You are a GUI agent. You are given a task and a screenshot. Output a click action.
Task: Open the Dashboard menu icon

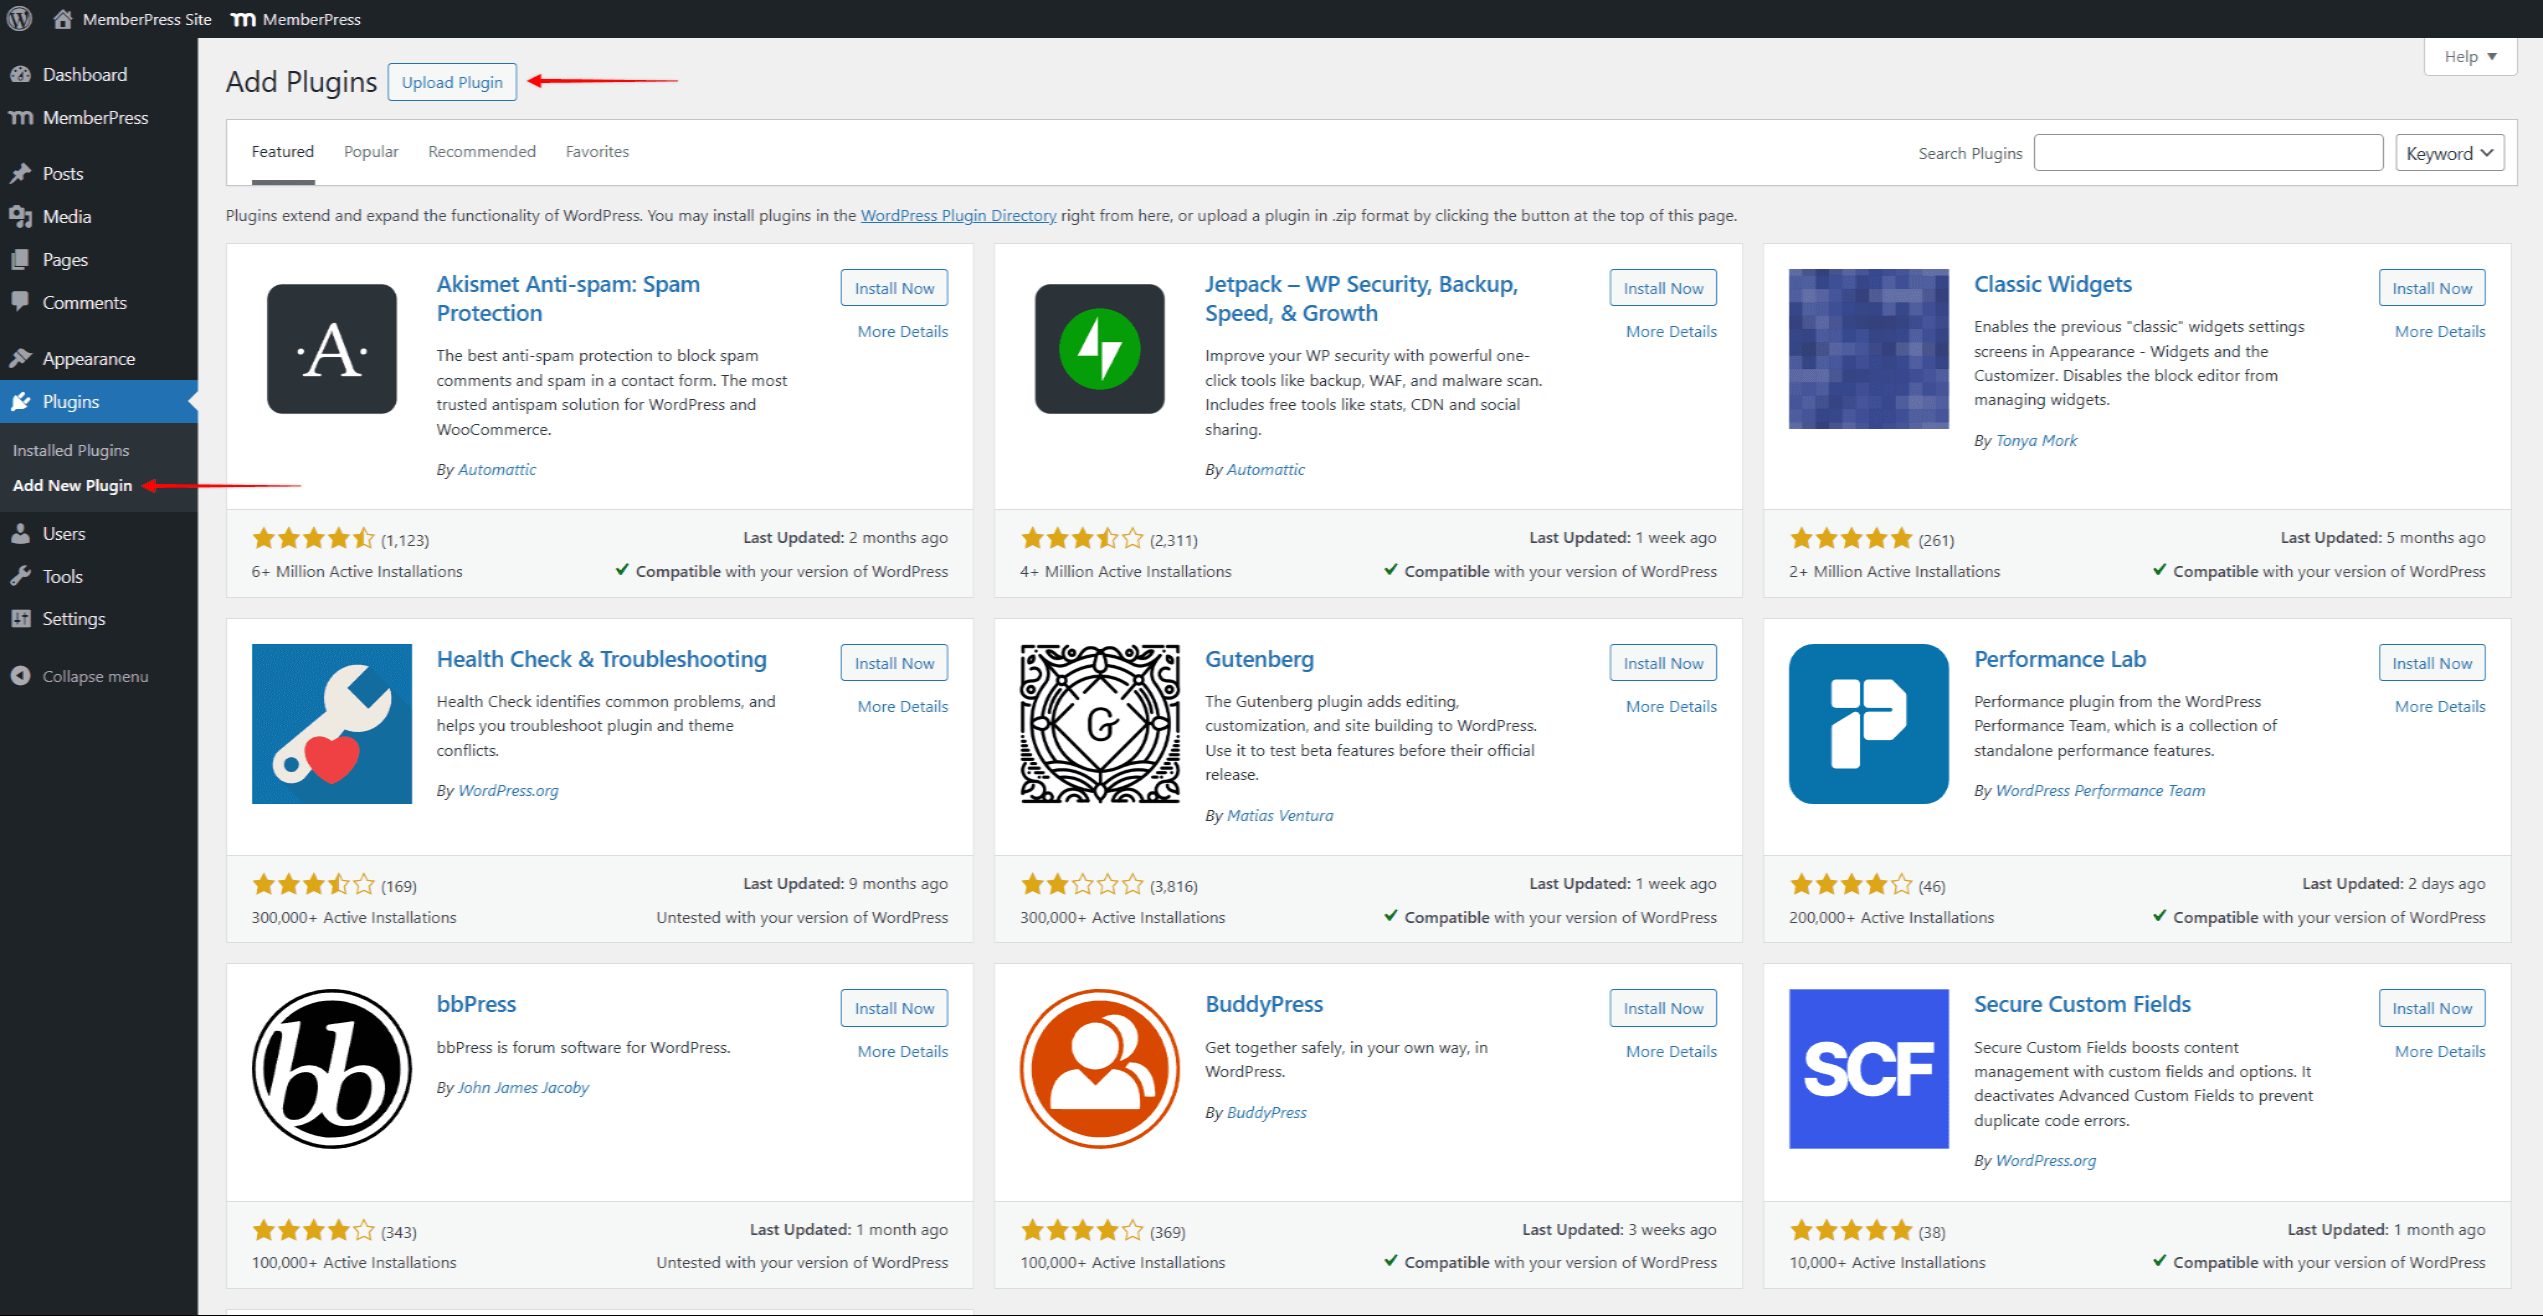pyautogui.click(x=20, y=74)
